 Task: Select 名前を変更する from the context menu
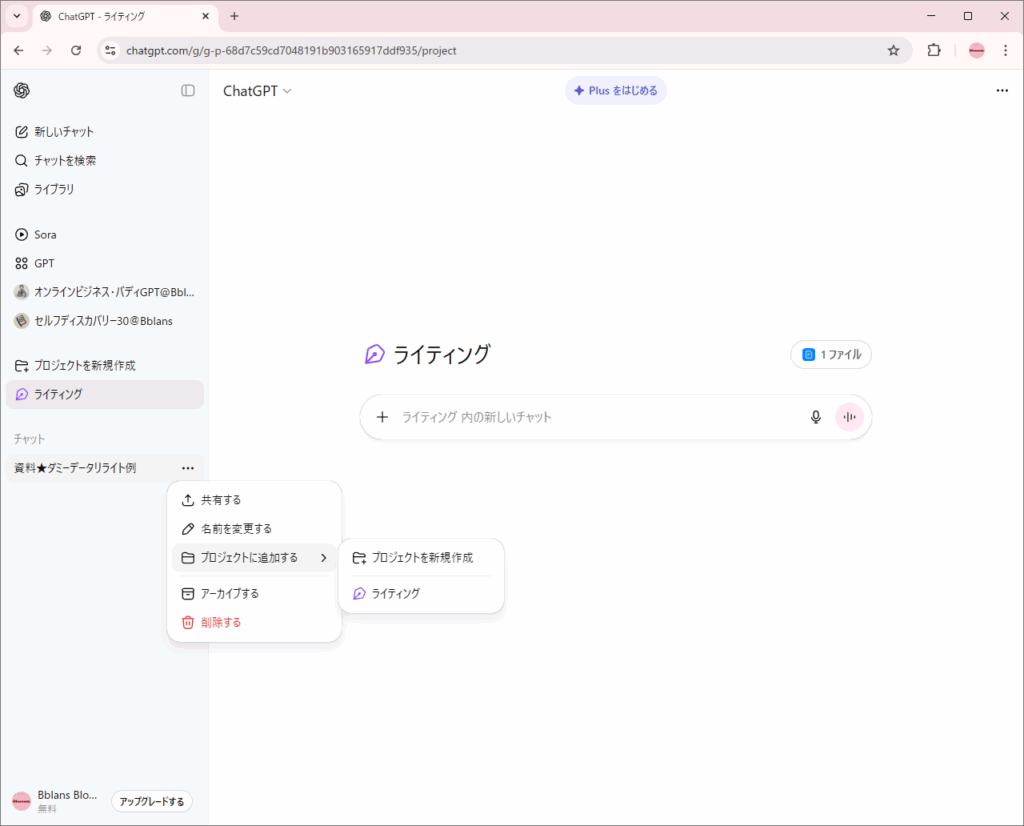(236, 528)
